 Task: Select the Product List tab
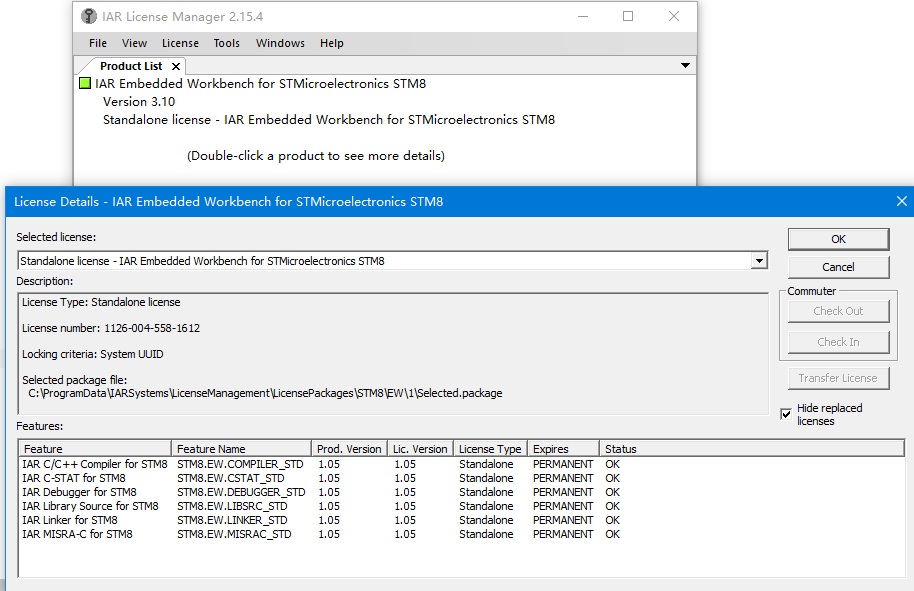(x=131, y=66)
